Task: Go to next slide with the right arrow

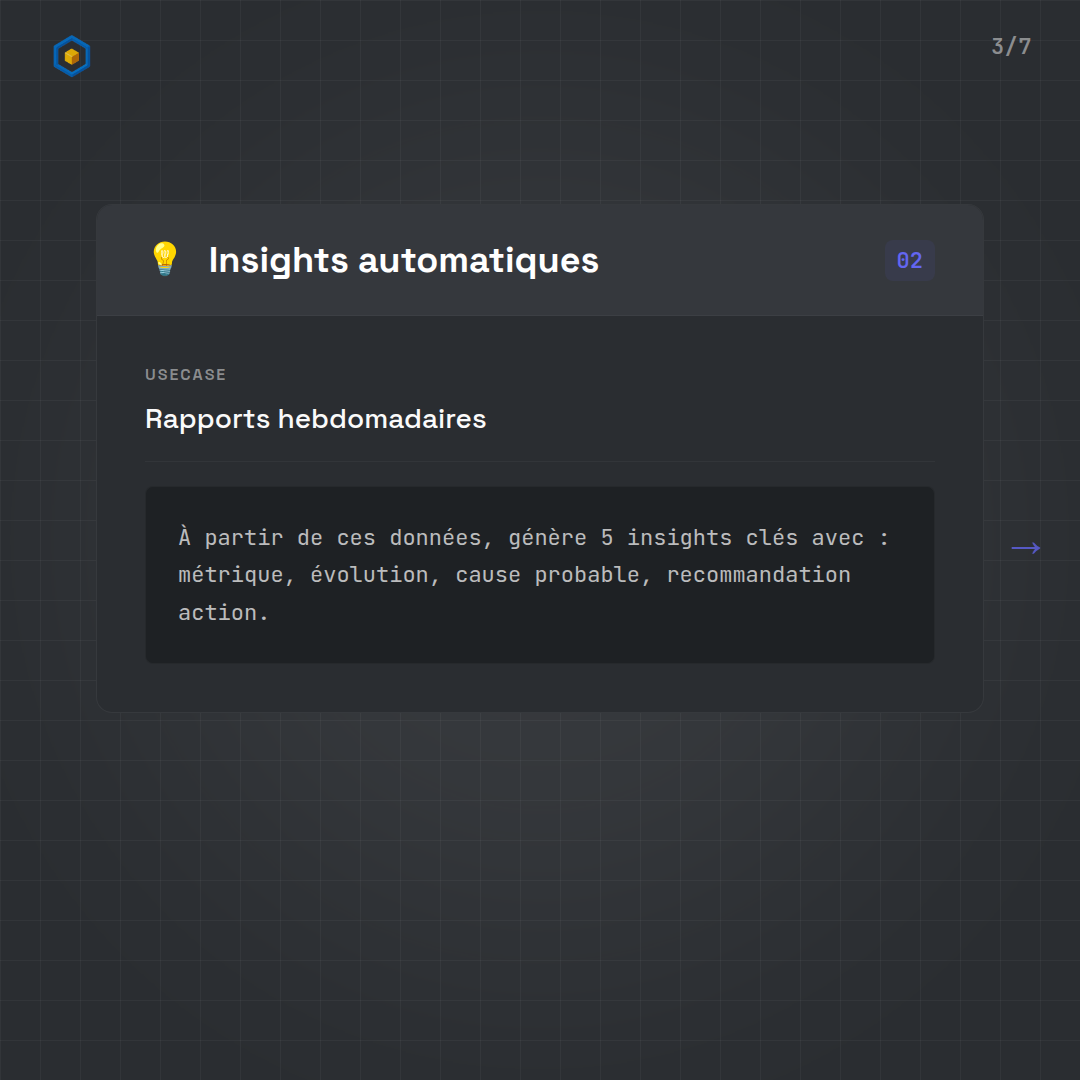Action: 1026,548
